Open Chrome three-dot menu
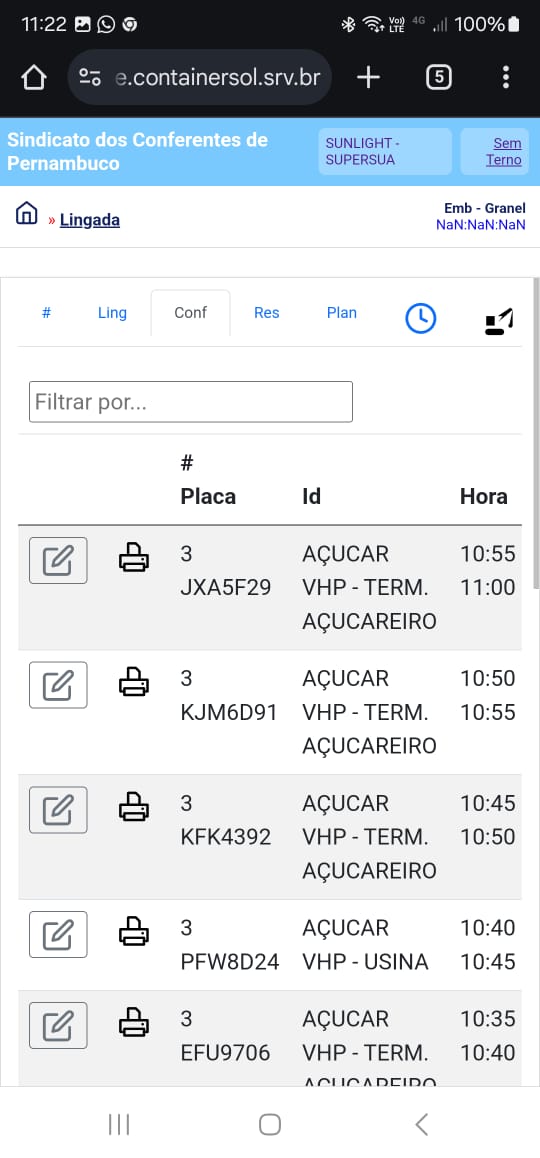This screenshot has width=540, height=1158. click(x=506, y=78)
